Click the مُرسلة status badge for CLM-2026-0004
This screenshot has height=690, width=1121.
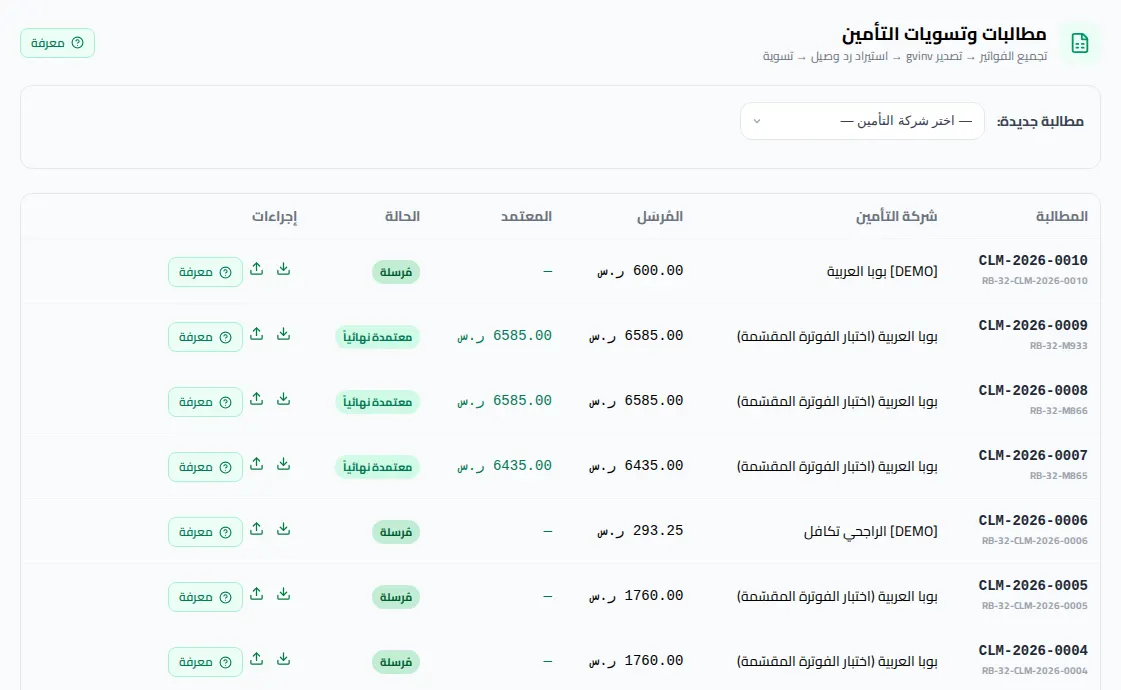(x=396, y=662)
